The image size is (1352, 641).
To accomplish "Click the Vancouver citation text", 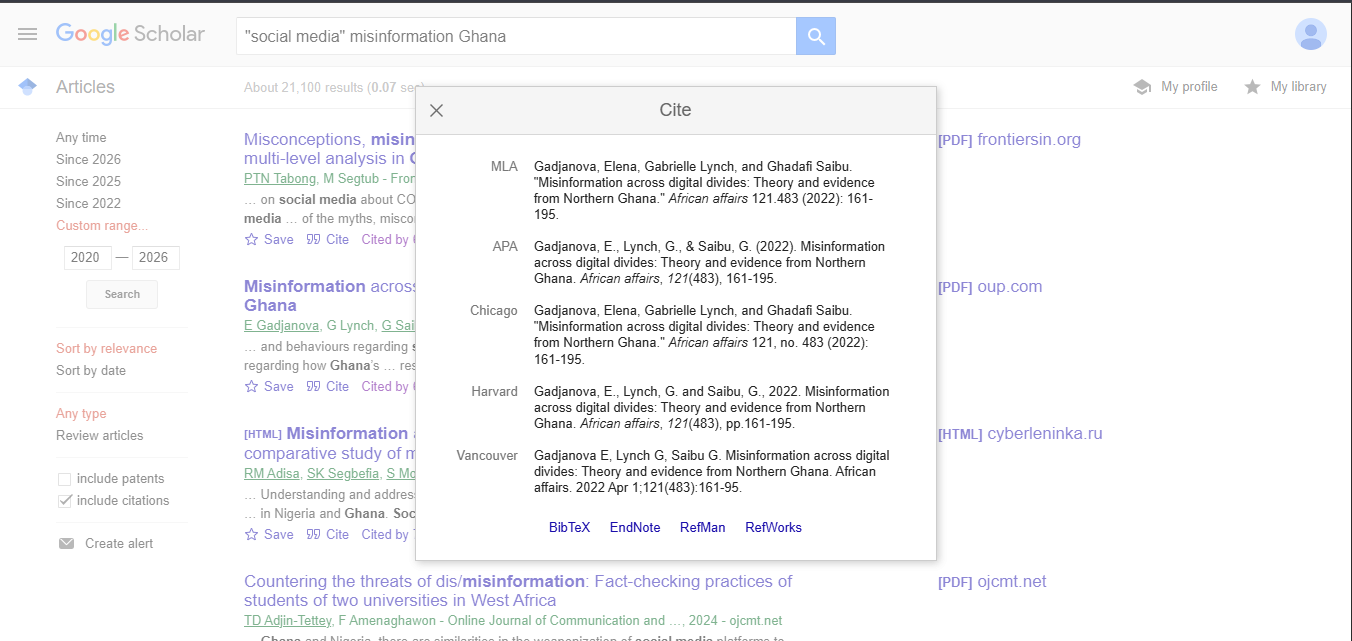I will 712,472.
